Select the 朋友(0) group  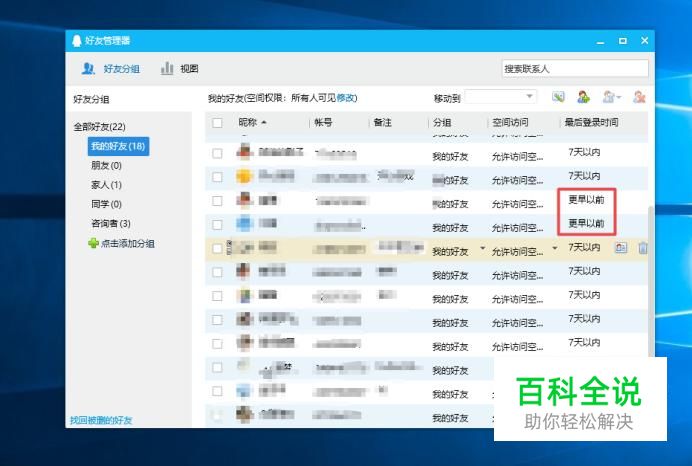(x=106, y=165)
